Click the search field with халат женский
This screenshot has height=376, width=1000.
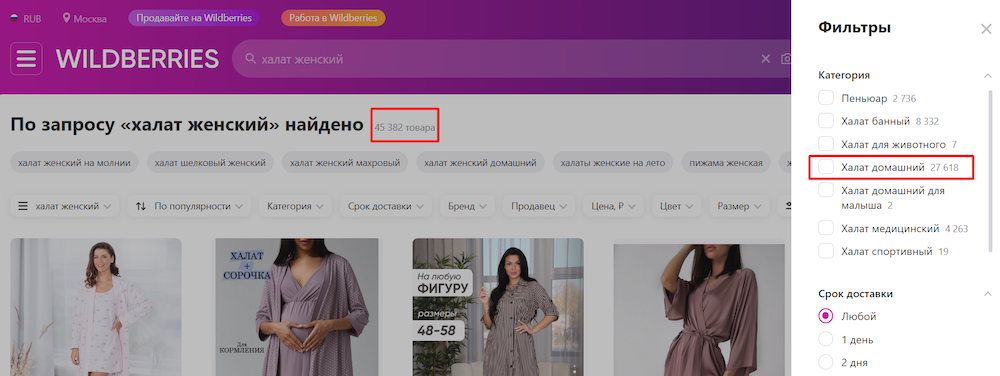coord(504,59)
